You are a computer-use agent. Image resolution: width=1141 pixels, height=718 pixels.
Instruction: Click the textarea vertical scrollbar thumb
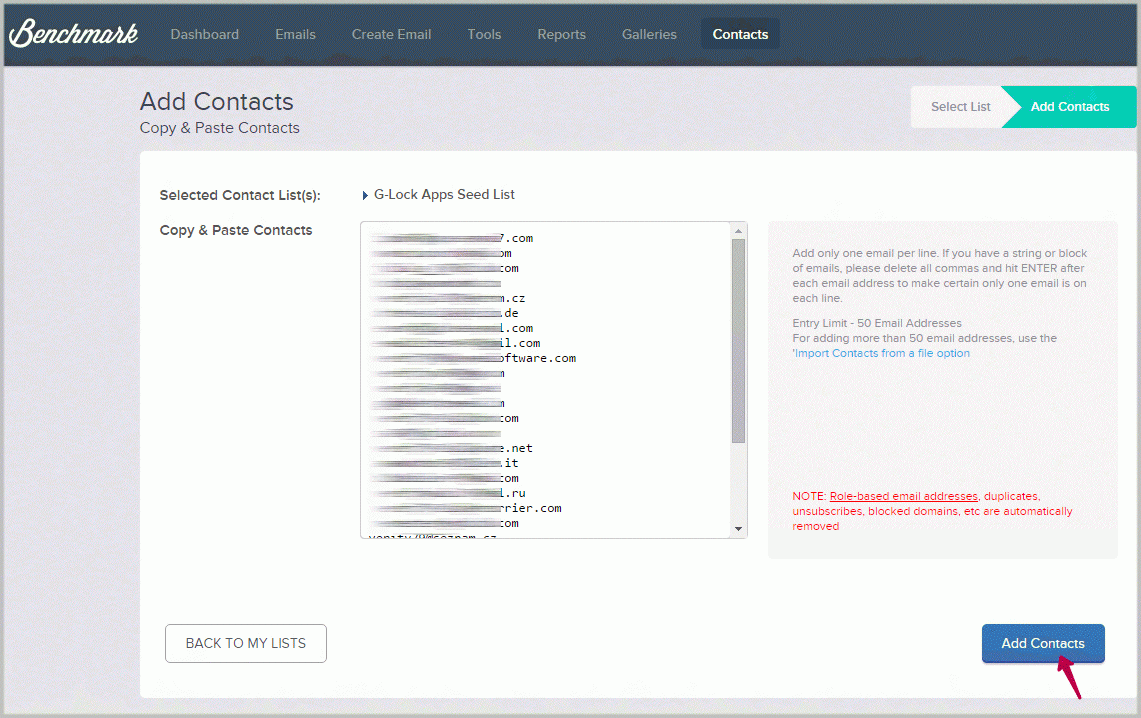point(738,340)
